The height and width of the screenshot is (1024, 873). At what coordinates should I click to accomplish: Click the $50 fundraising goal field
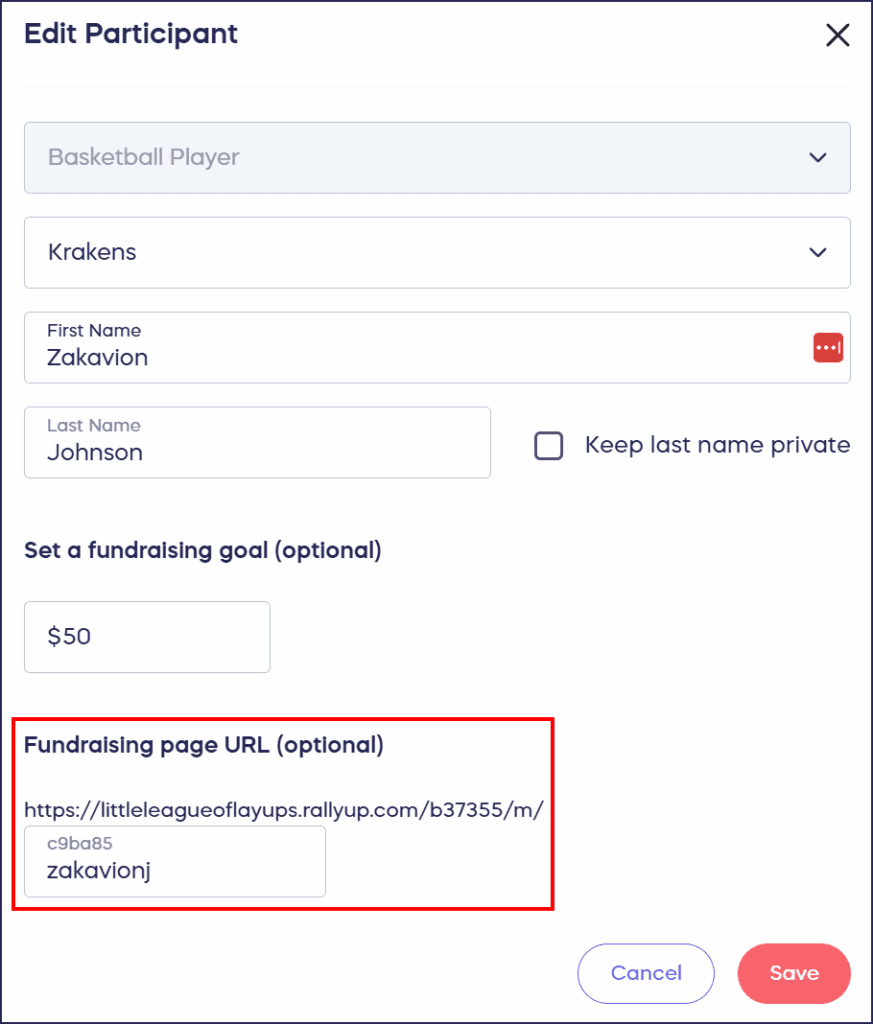point(146,637)
